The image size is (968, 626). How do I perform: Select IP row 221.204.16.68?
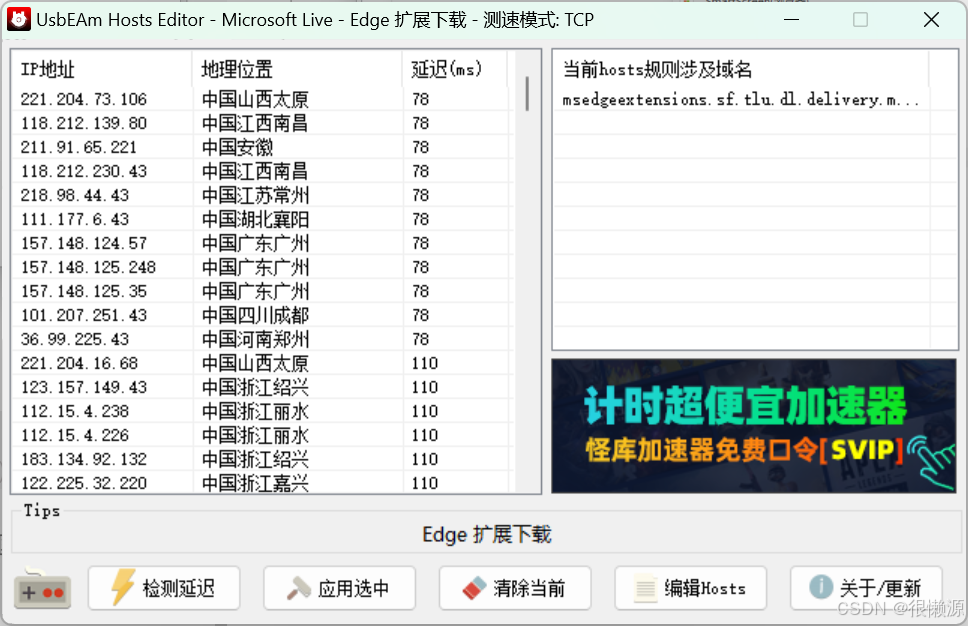(x=262, y=364)
